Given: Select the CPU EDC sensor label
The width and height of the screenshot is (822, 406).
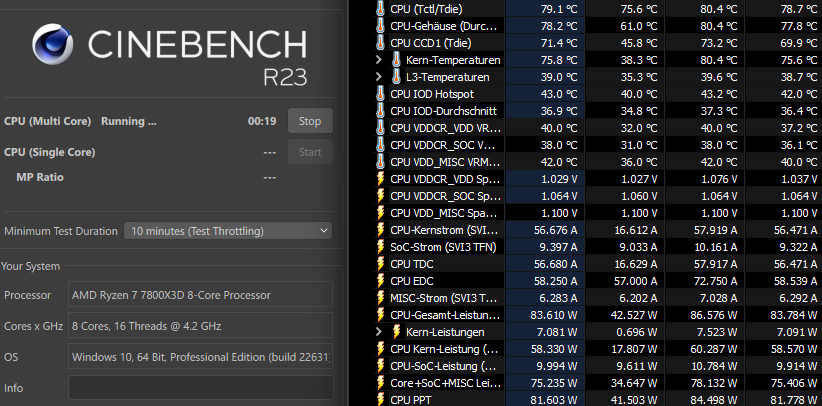Looking at the screenshot, I should [412, 281].
